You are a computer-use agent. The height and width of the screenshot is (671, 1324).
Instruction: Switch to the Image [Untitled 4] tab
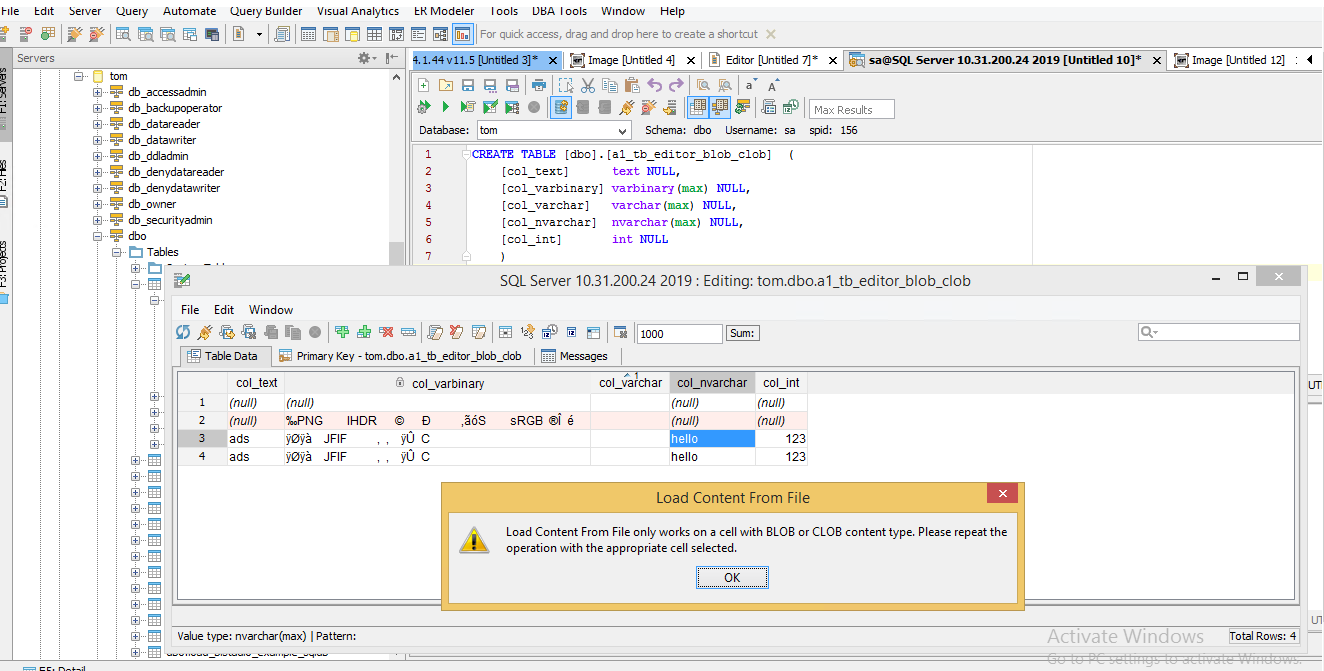click(630, 60)
